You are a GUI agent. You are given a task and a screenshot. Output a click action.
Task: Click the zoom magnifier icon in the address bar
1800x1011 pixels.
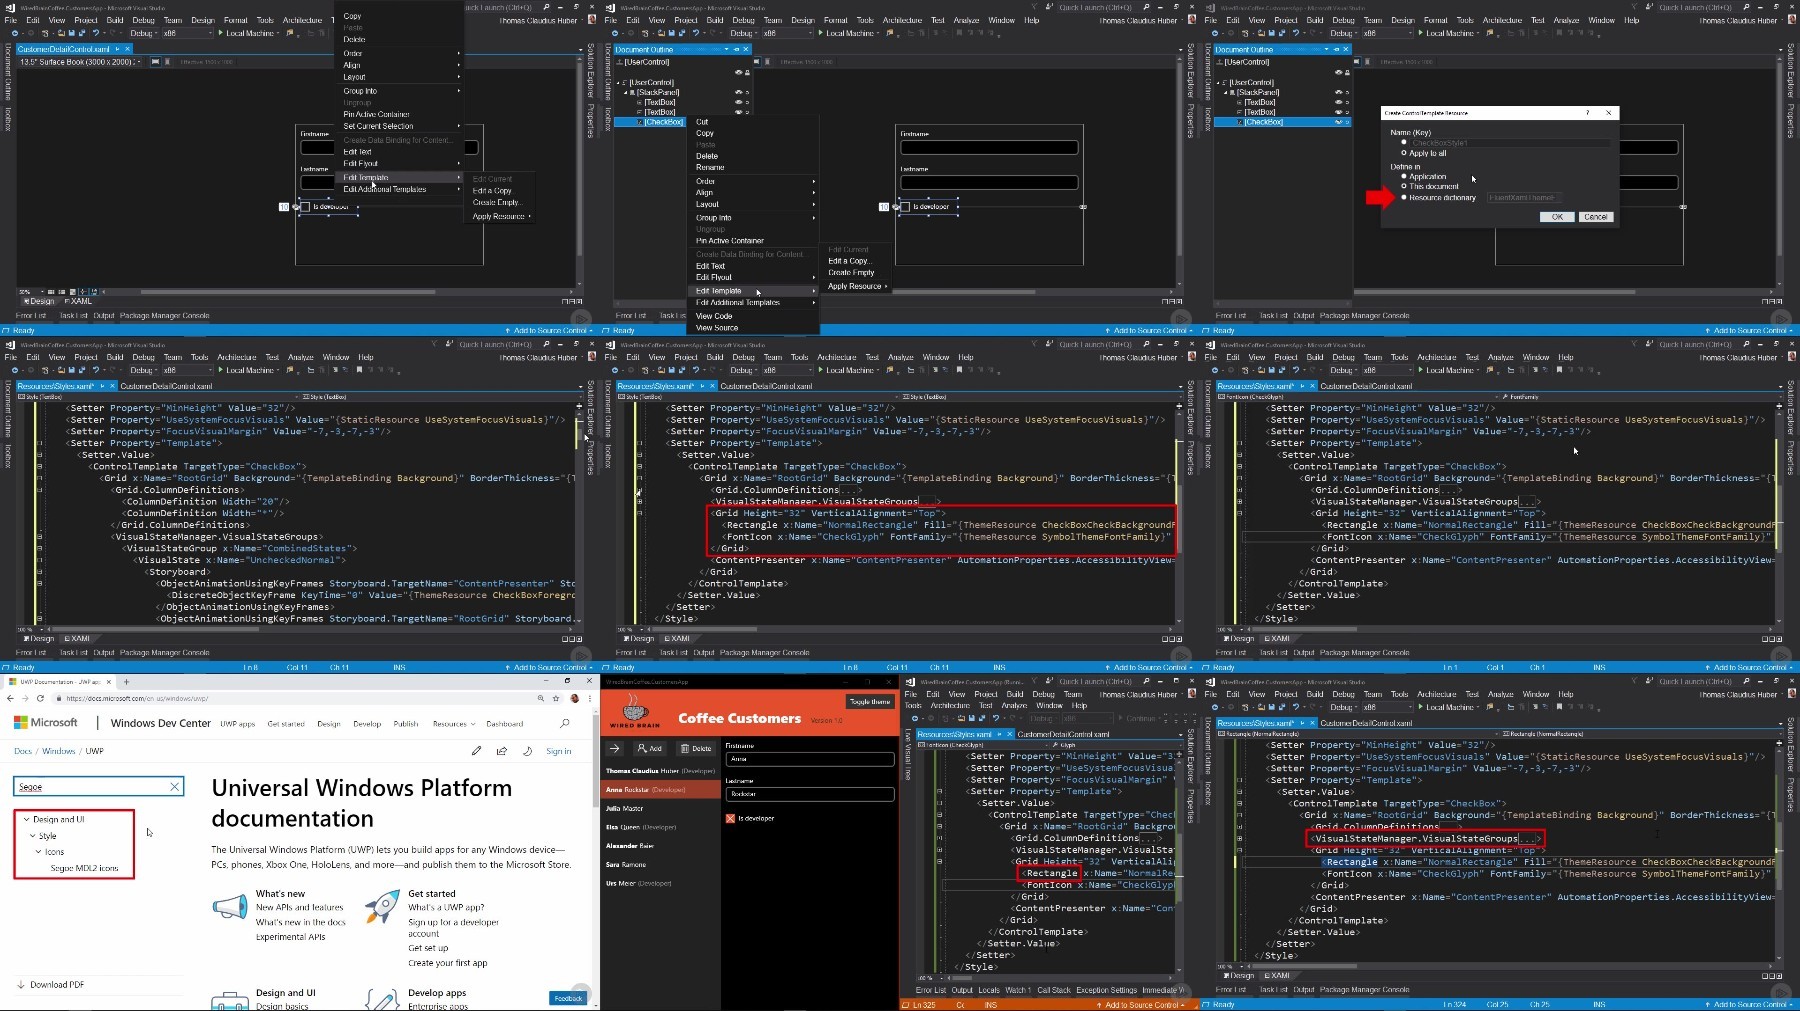click(541, 698)
